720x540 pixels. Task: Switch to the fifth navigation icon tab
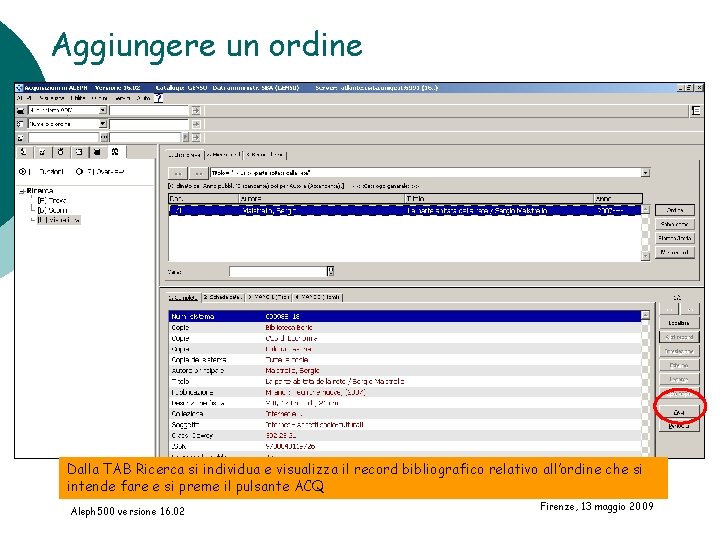[97, 152]
